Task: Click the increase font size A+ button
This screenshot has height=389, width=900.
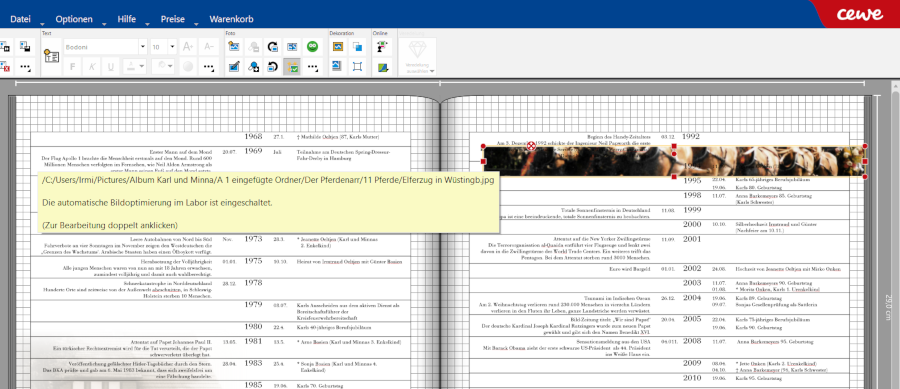Action: (188, 47)
